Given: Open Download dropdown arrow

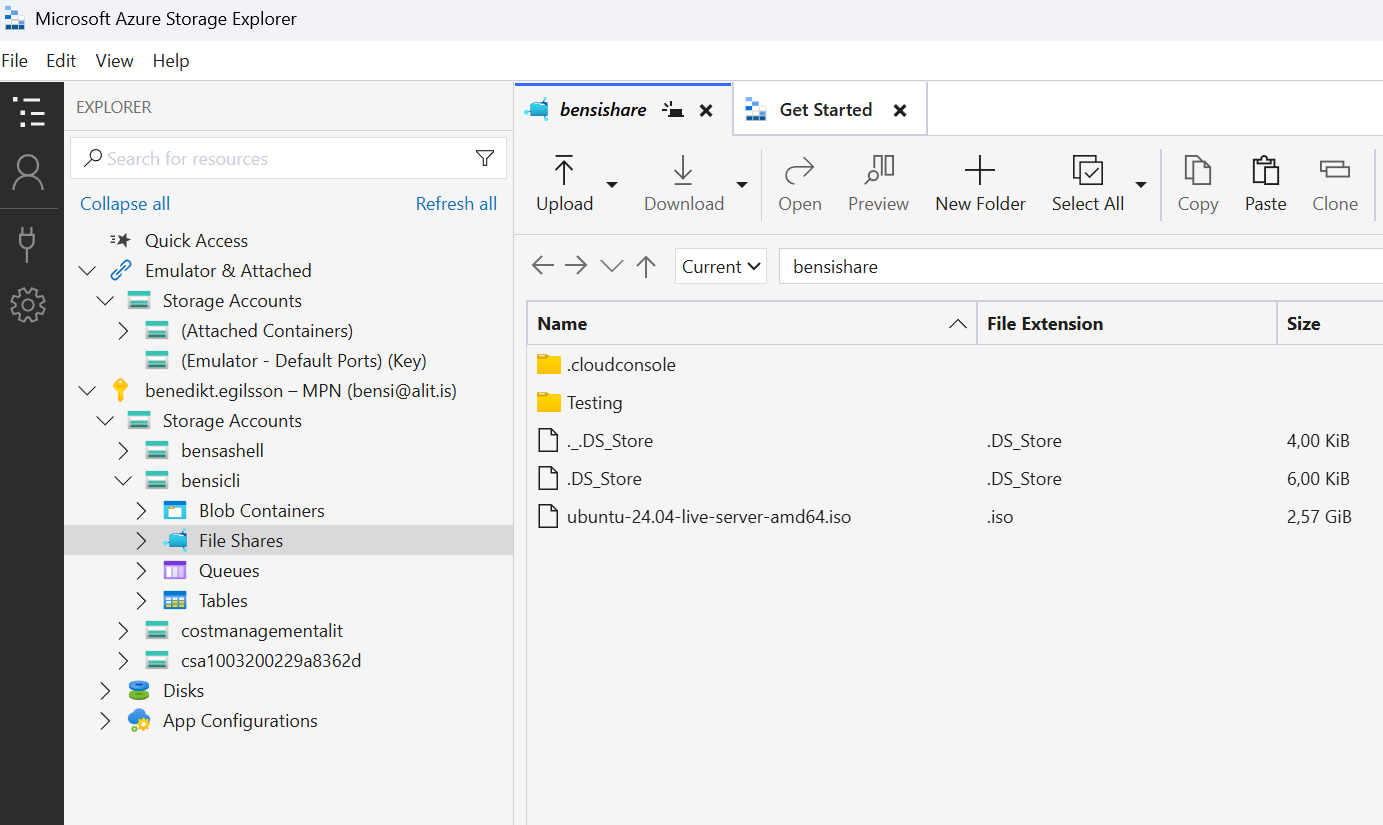Looking at the screenshot, I should (x=742, y=184).
